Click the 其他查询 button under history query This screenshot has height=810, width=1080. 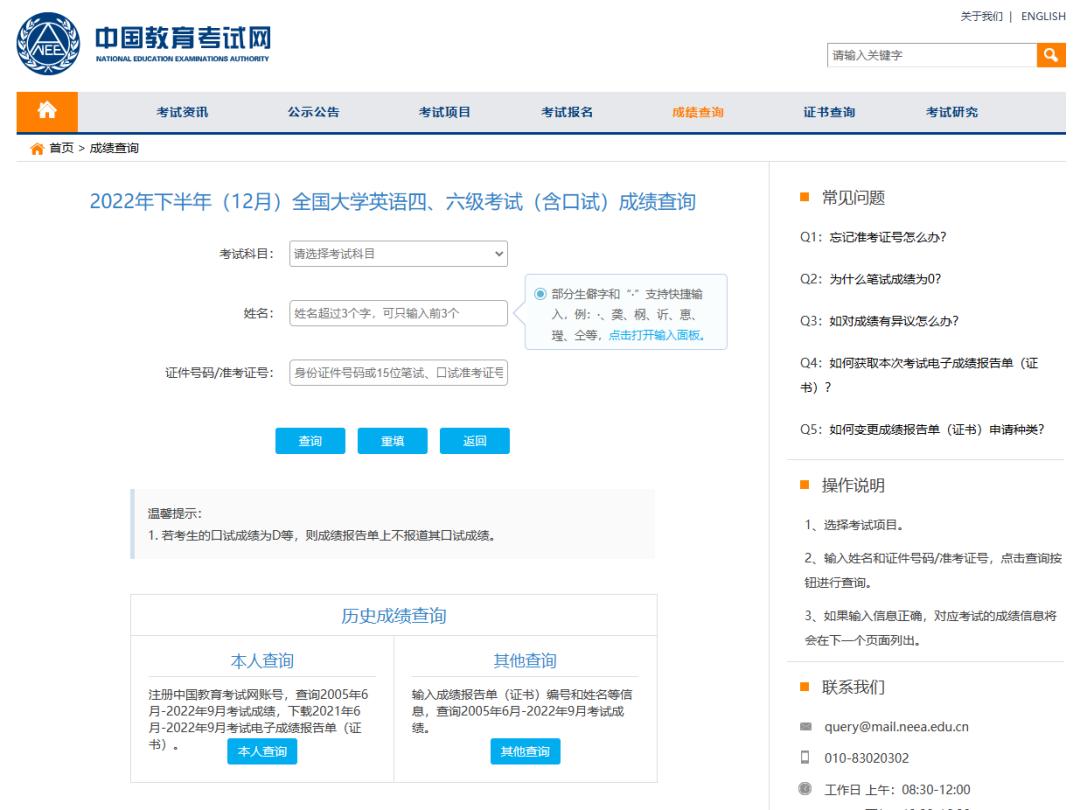pos(525,751)
